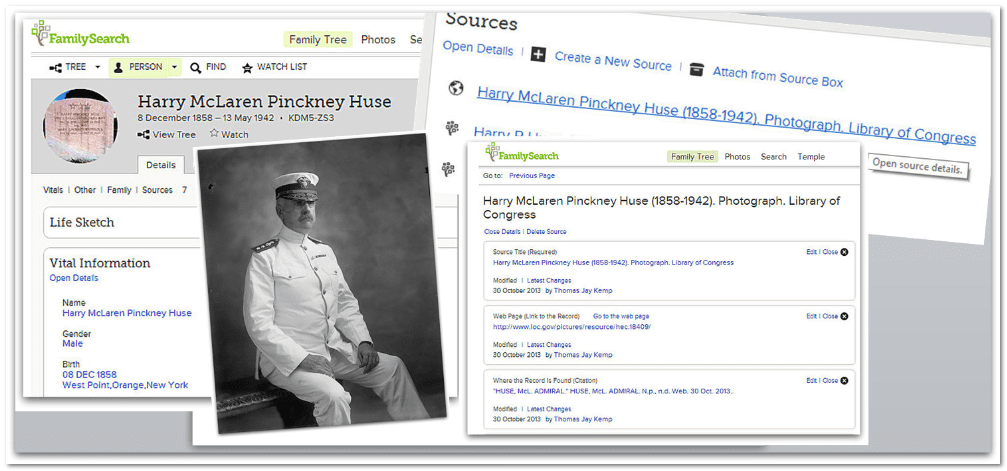The width and height of the screenshot is (1007, 471).
Task: Click the Close link in the Source Title section
Action: (830, 253)
